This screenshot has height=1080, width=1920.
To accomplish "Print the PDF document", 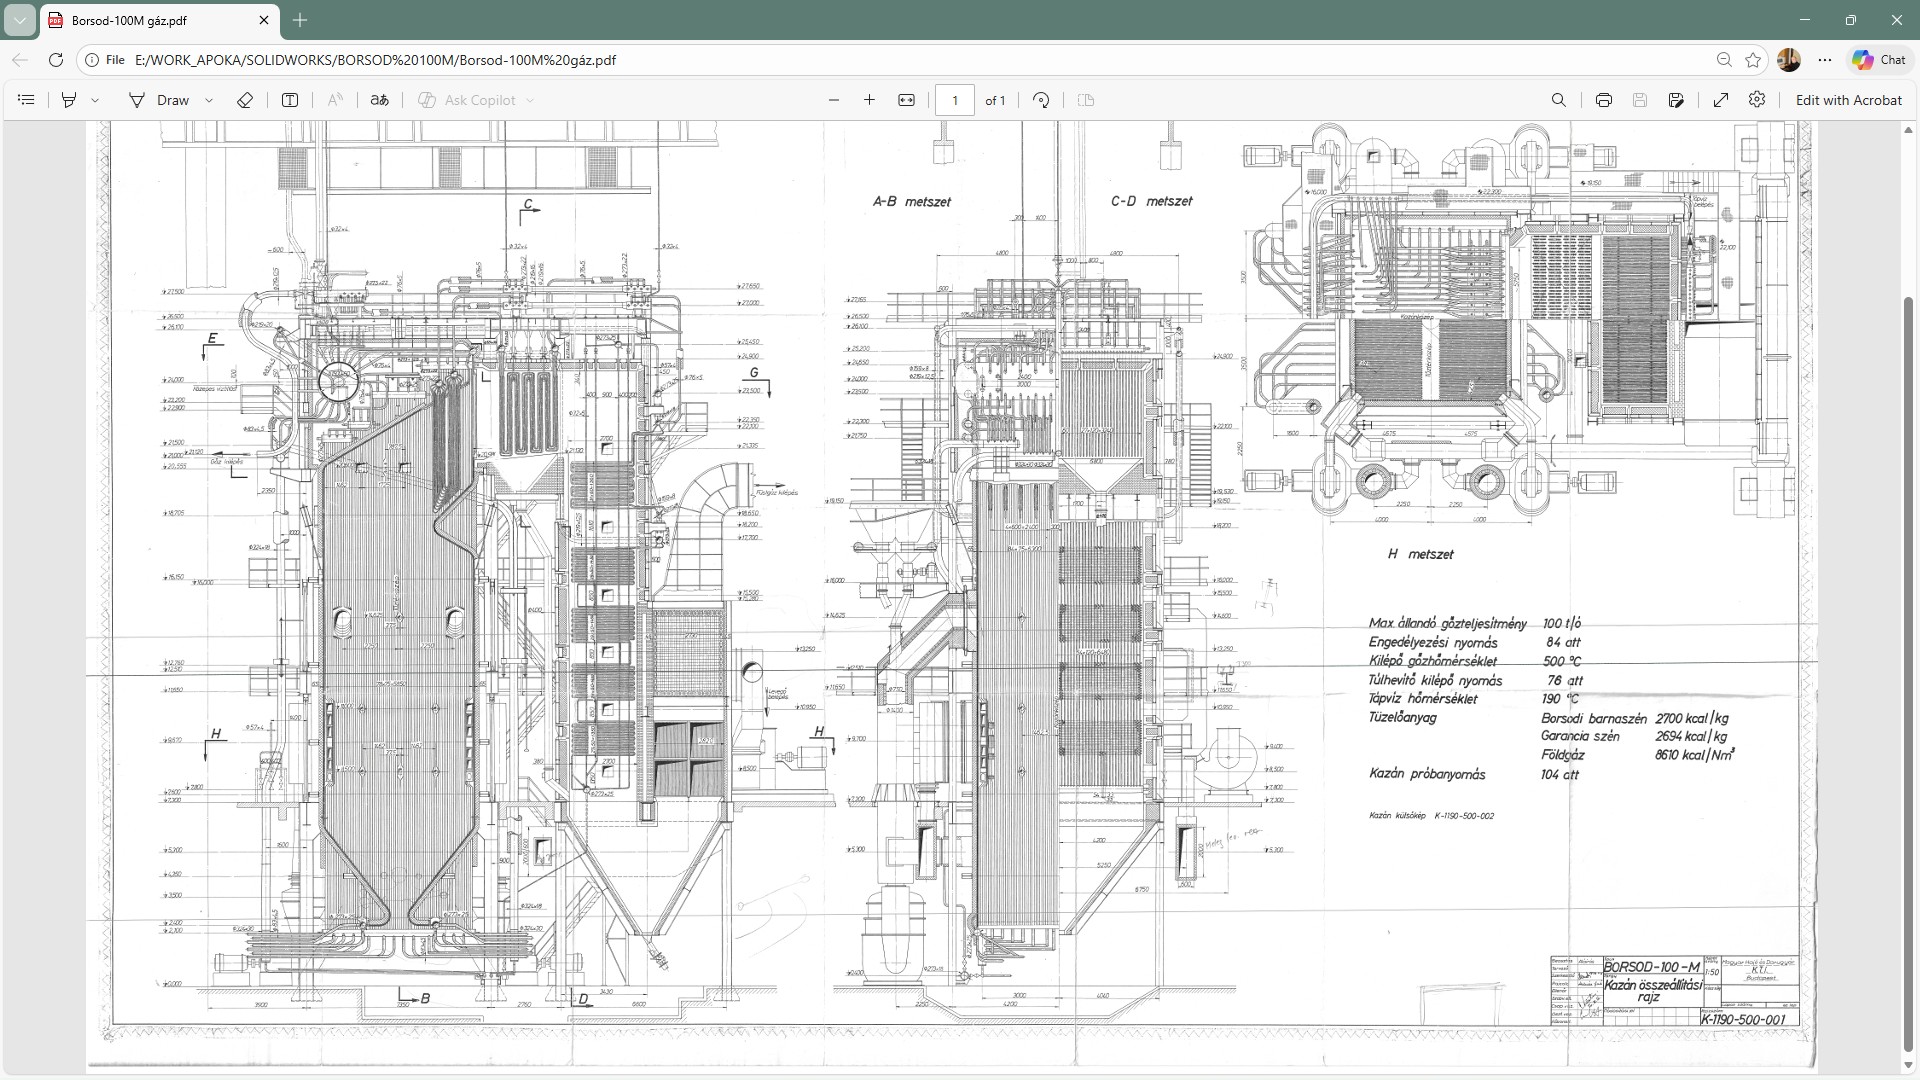I will 1604,100.
